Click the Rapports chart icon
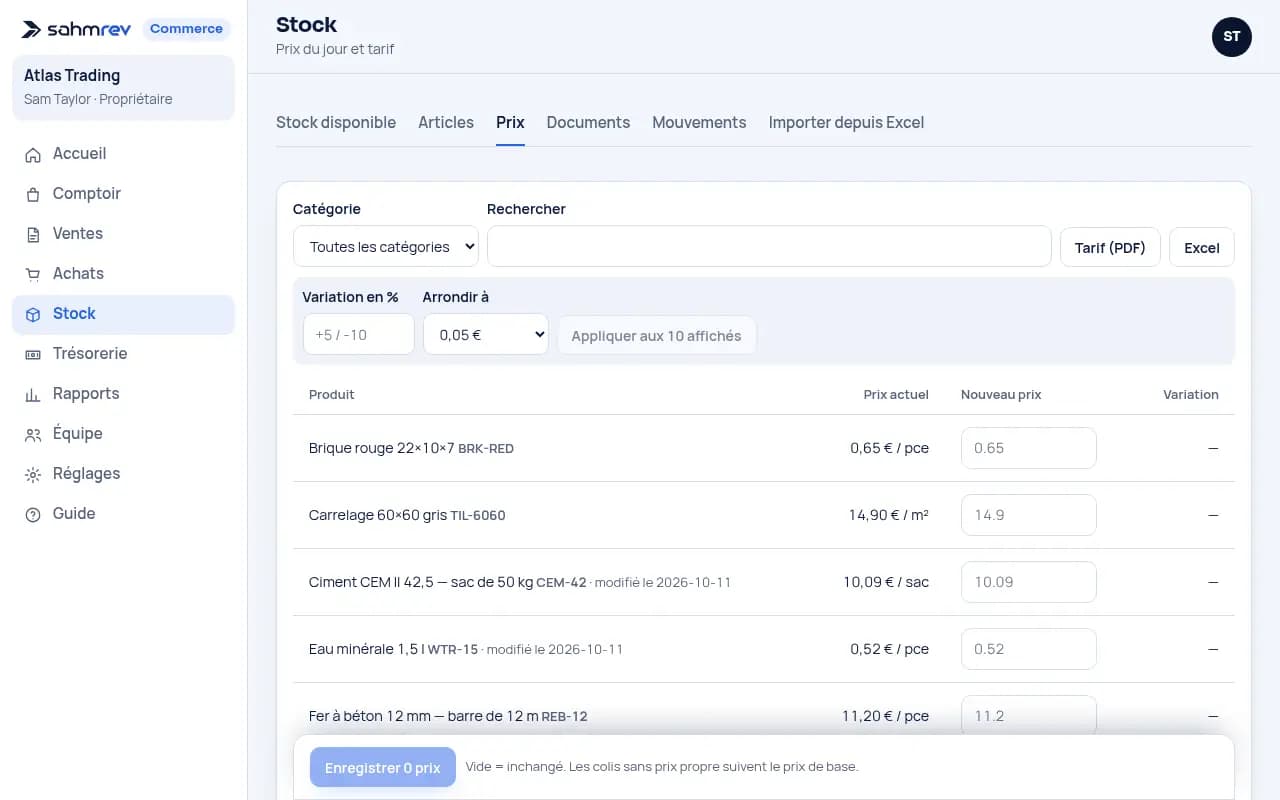Image resolution: width=1280 pixels, height=800 pixels. click(33, 394)
